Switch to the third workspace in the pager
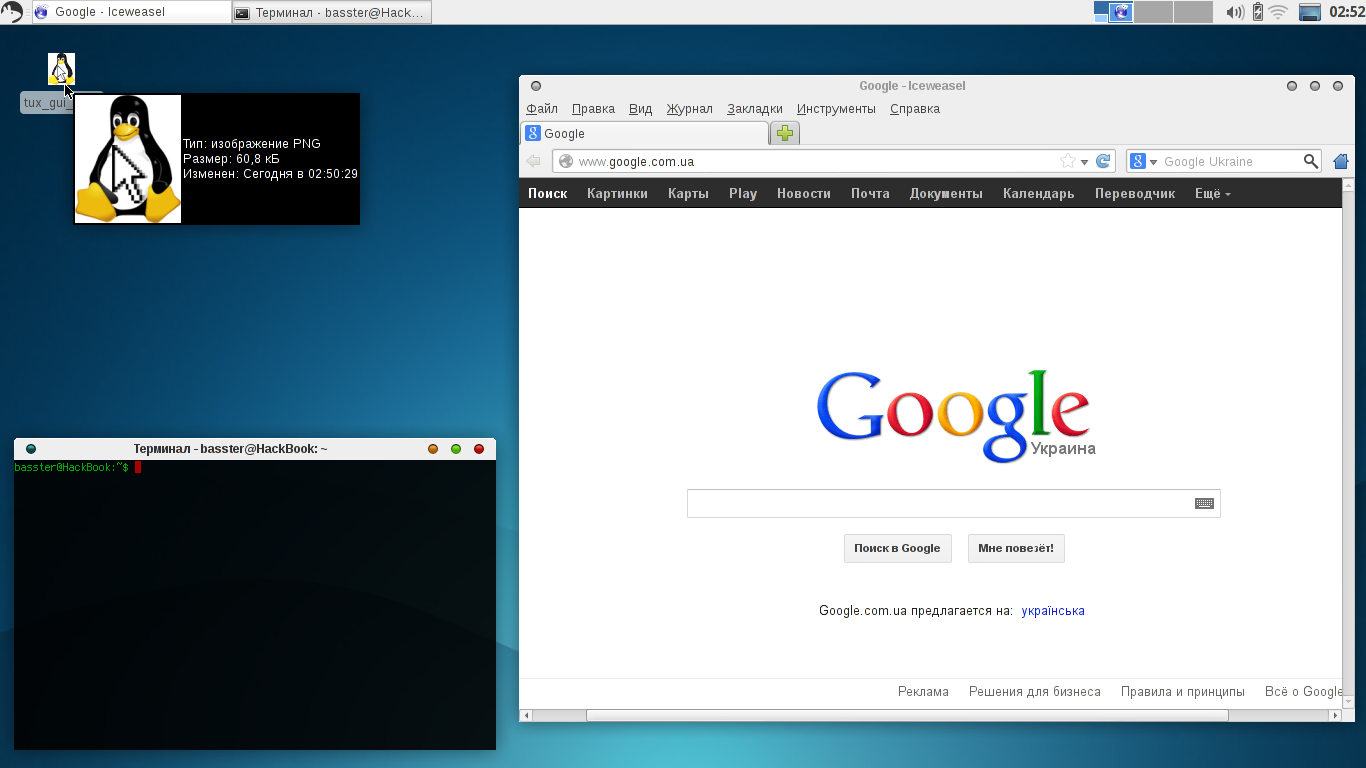Screen dimensions: 1366x768 point(1193,12)
